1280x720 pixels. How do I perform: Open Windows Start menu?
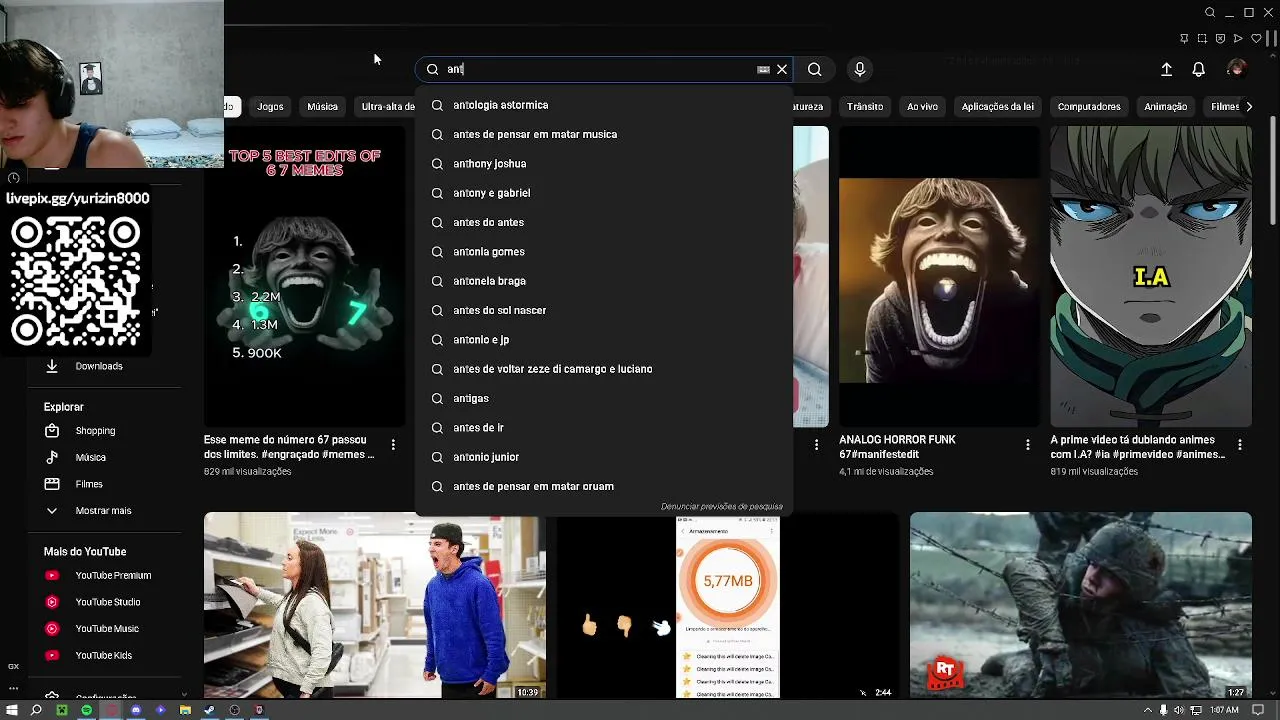click(12, 710)
